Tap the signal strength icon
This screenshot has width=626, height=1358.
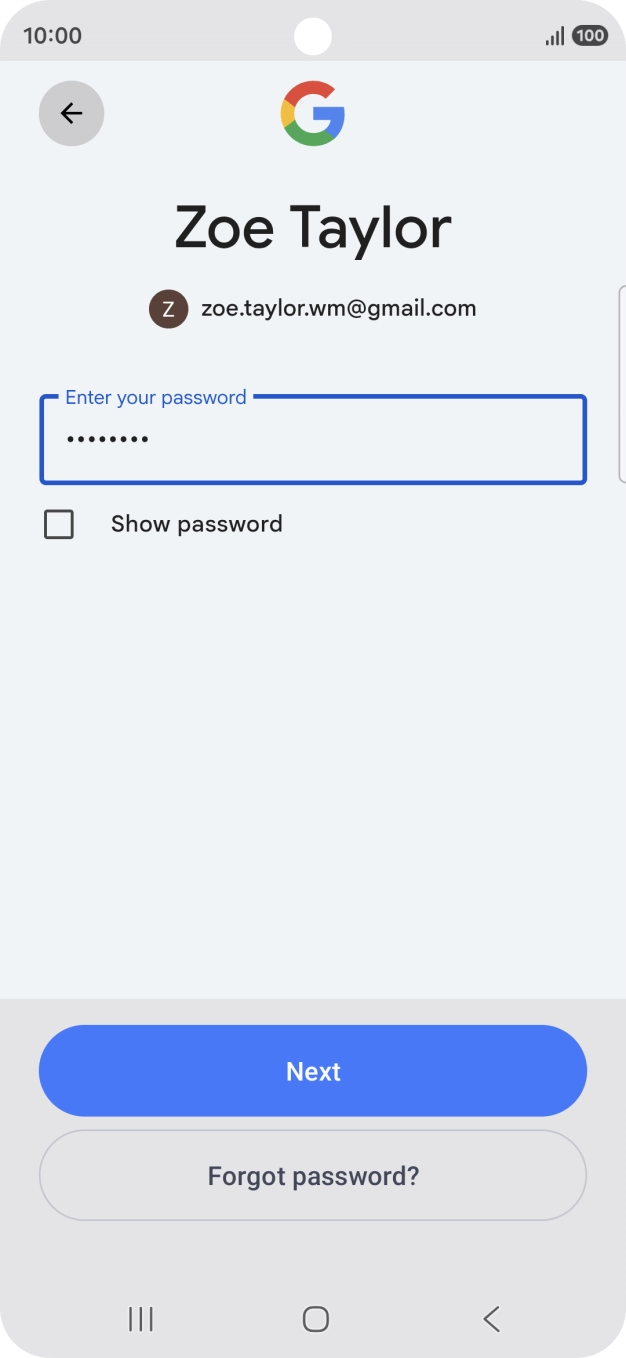tap(554, 36)
